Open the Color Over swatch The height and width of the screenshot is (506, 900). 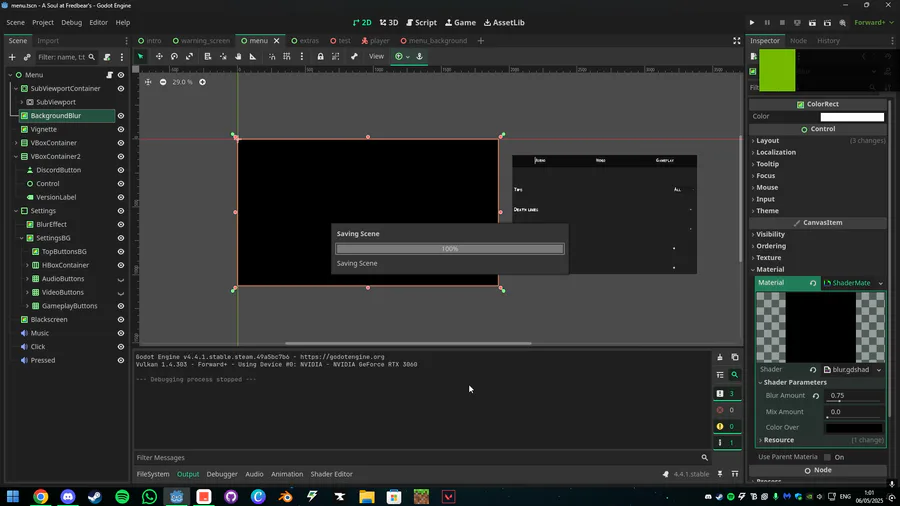[854, 428]
